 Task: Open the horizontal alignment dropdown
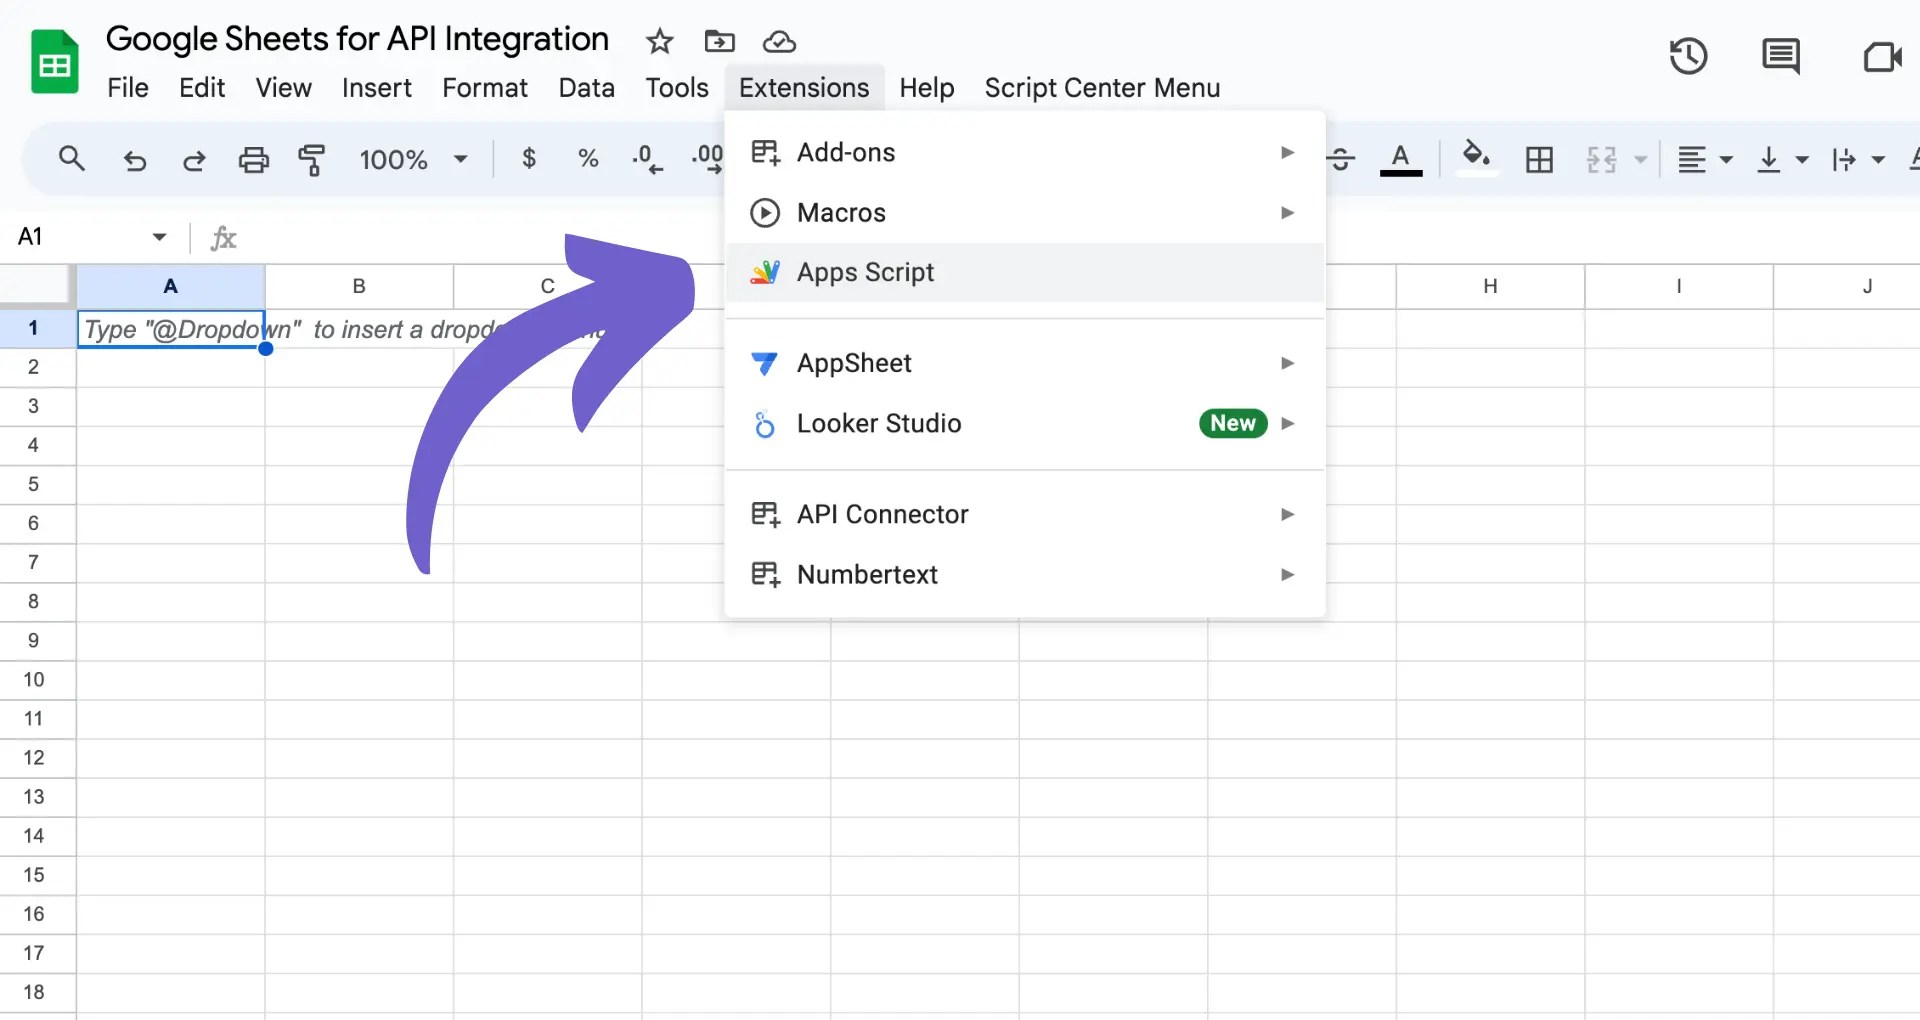coord(1725,159)
